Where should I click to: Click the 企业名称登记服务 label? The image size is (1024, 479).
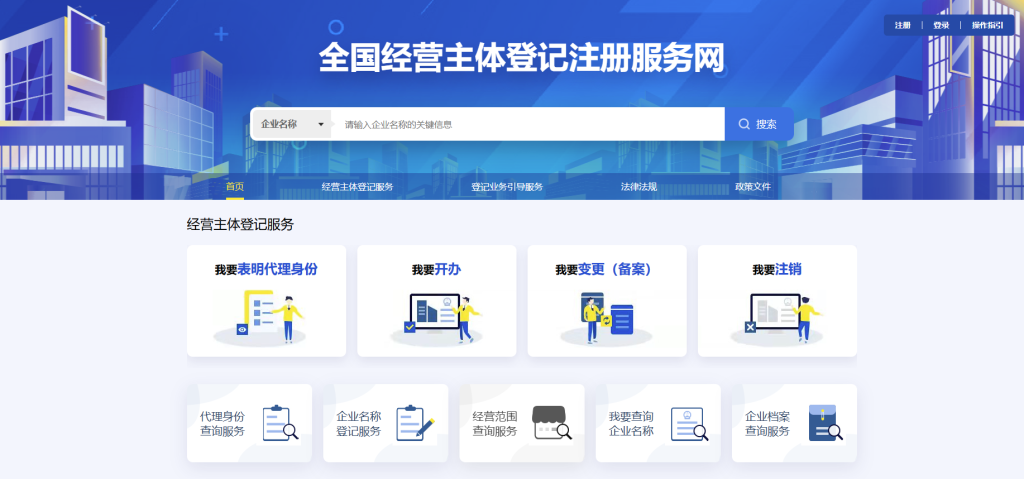pyautogui.click(x=359, y=423)
